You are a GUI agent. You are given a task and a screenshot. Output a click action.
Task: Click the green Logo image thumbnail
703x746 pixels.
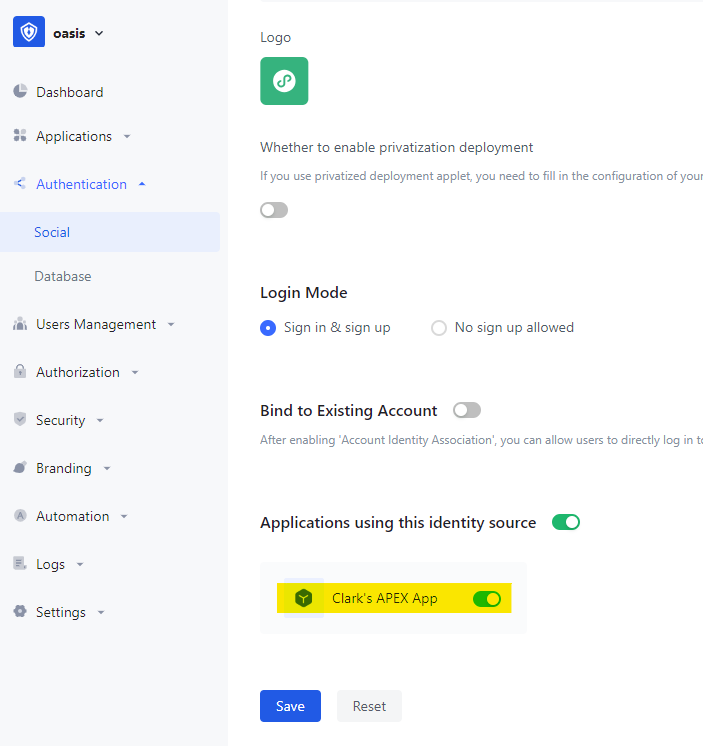[284, 81]
